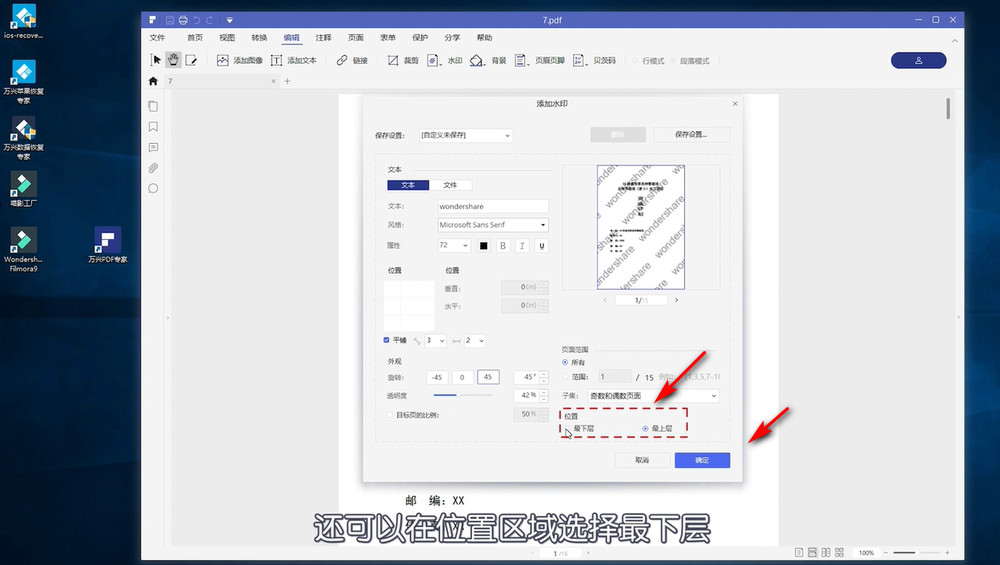Click the 链接 link tool
This screenshot has height=565, width=1000.
pos(353,61)
